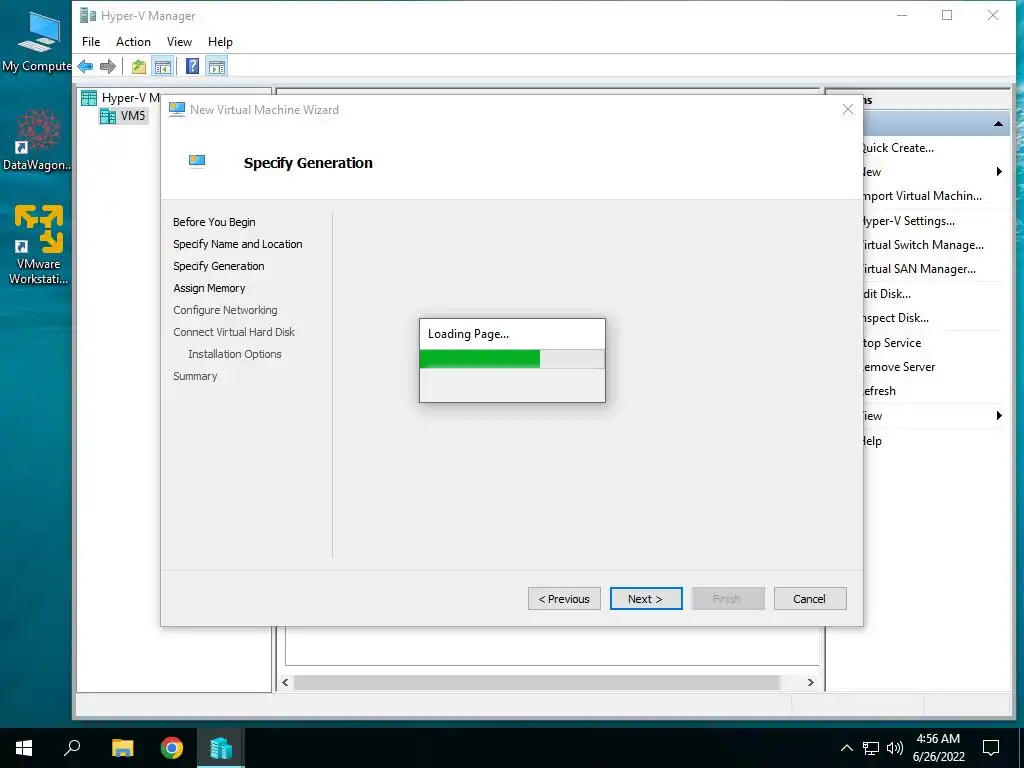Click Cancel in the wizard
The width and height of the screenshot is (1024, 768).
coord(810,599)
